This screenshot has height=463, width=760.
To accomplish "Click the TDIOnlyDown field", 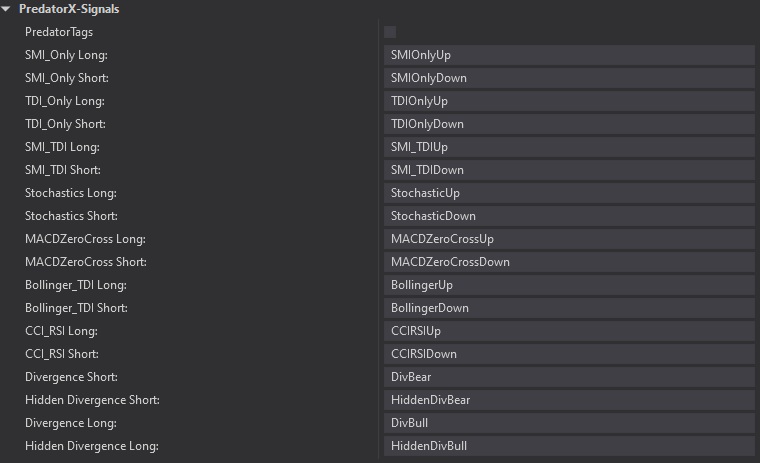I will click(568, 124).
